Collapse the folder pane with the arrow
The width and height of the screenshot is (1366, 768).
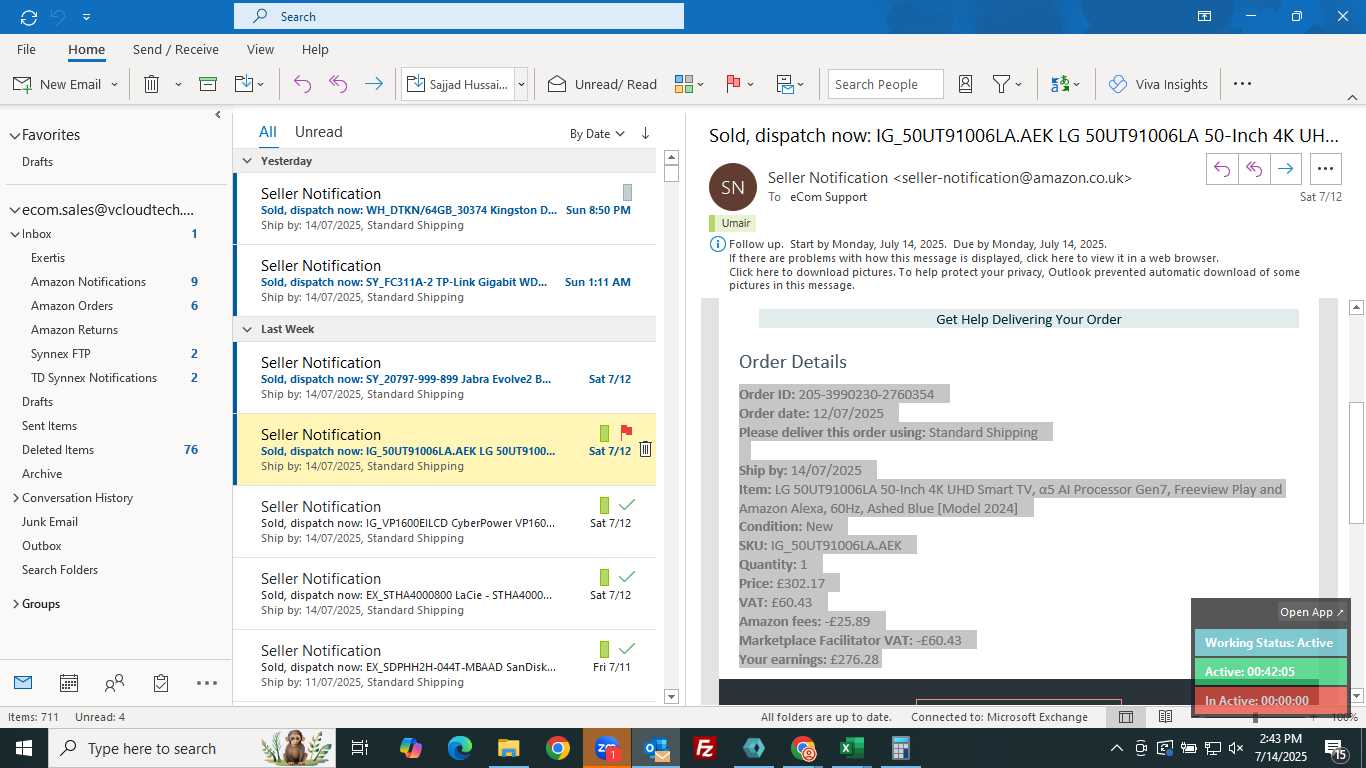[x=218, y=114]
